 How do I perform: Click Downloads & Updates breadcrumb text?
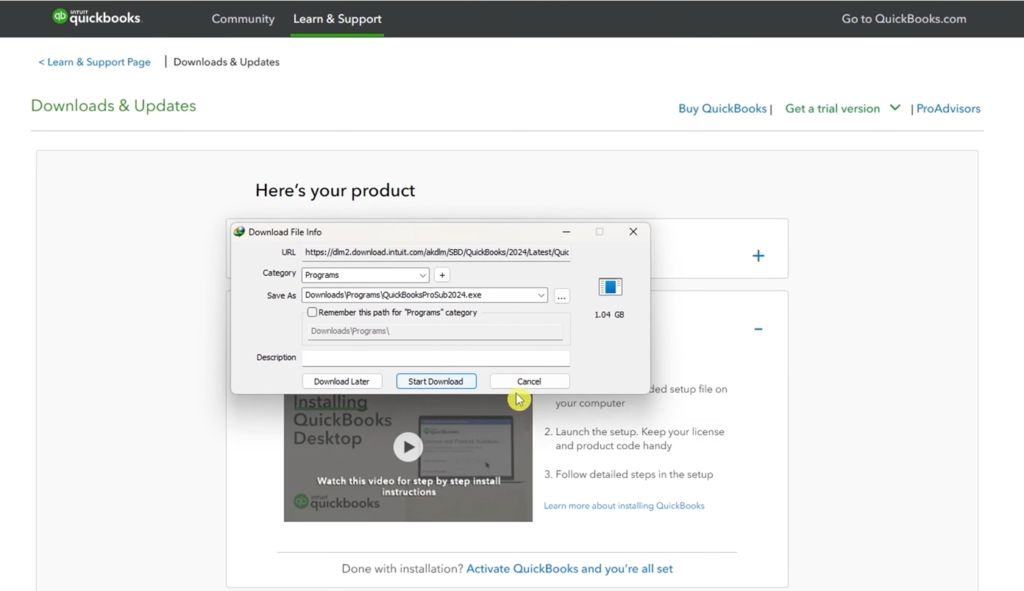pos(226,62)
